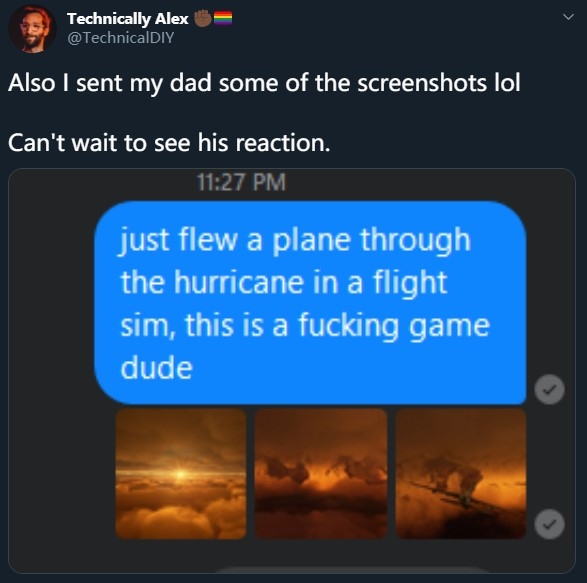Open the sunset-over-clouds screenshot thumbnail

(181, 474)
